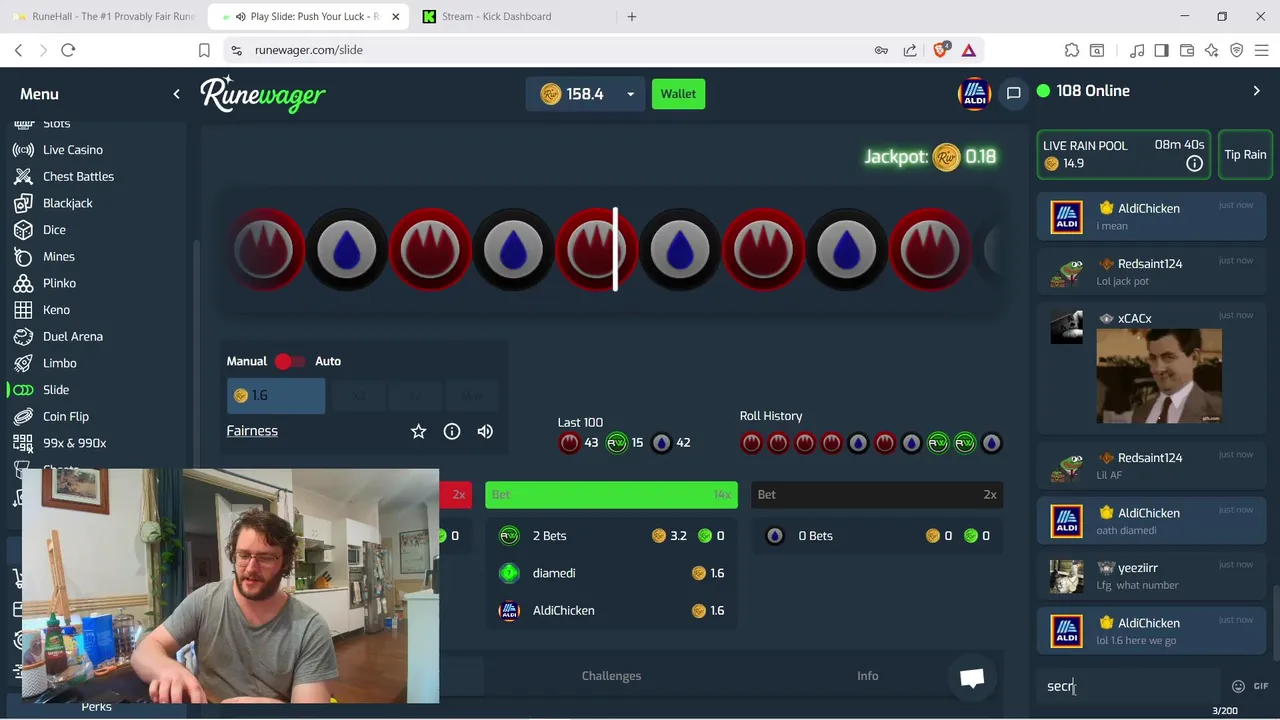Open the GIF picker in chat
The height and width of the screenshot is (720, 1280).
1261,686
